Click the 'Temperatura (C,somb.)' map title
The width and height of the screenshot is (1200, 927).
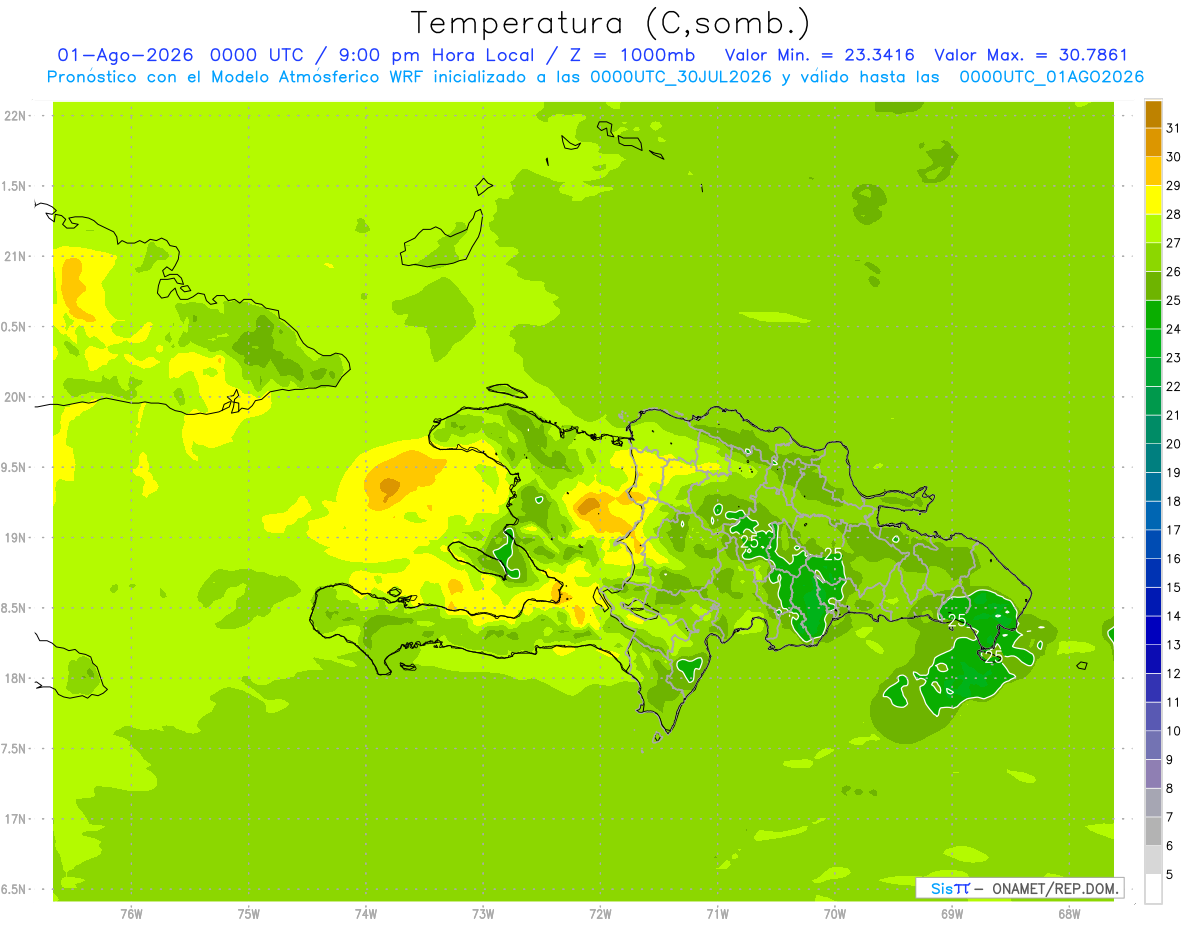[610, 23]
